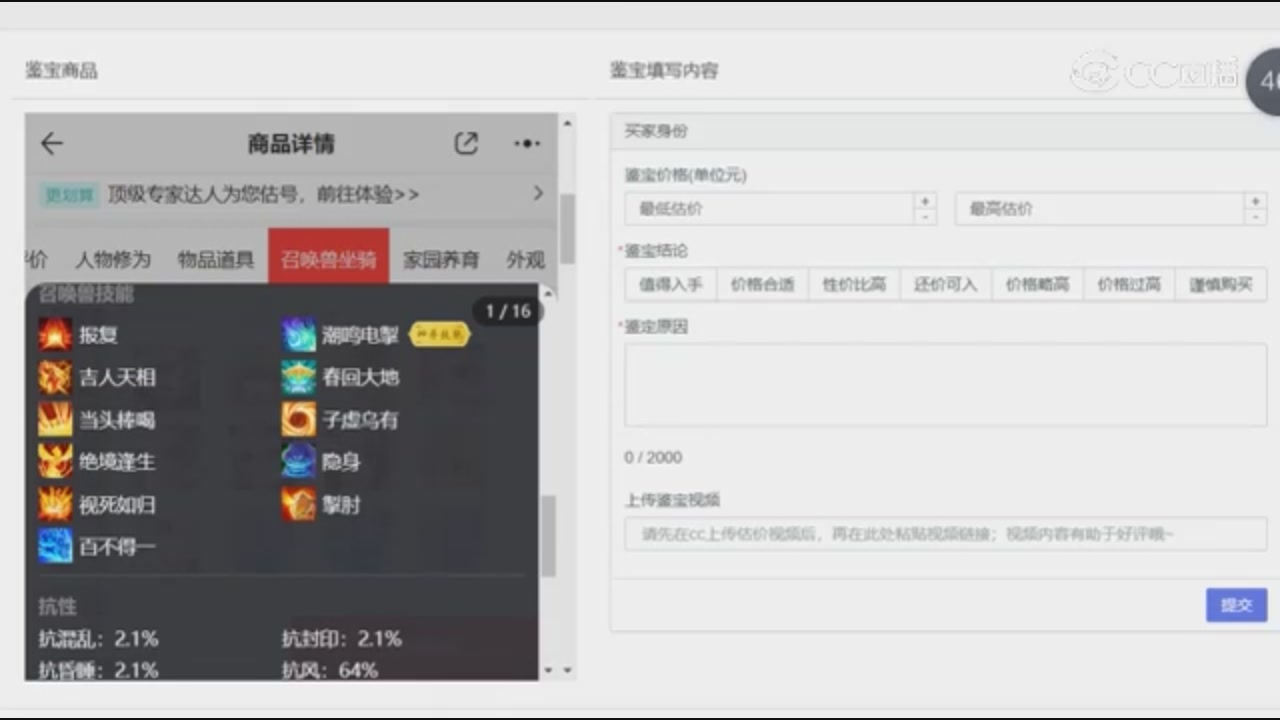Select 价格略高 conclusion option
This screenshot has width=1280, height=720.
(1038, 285)
